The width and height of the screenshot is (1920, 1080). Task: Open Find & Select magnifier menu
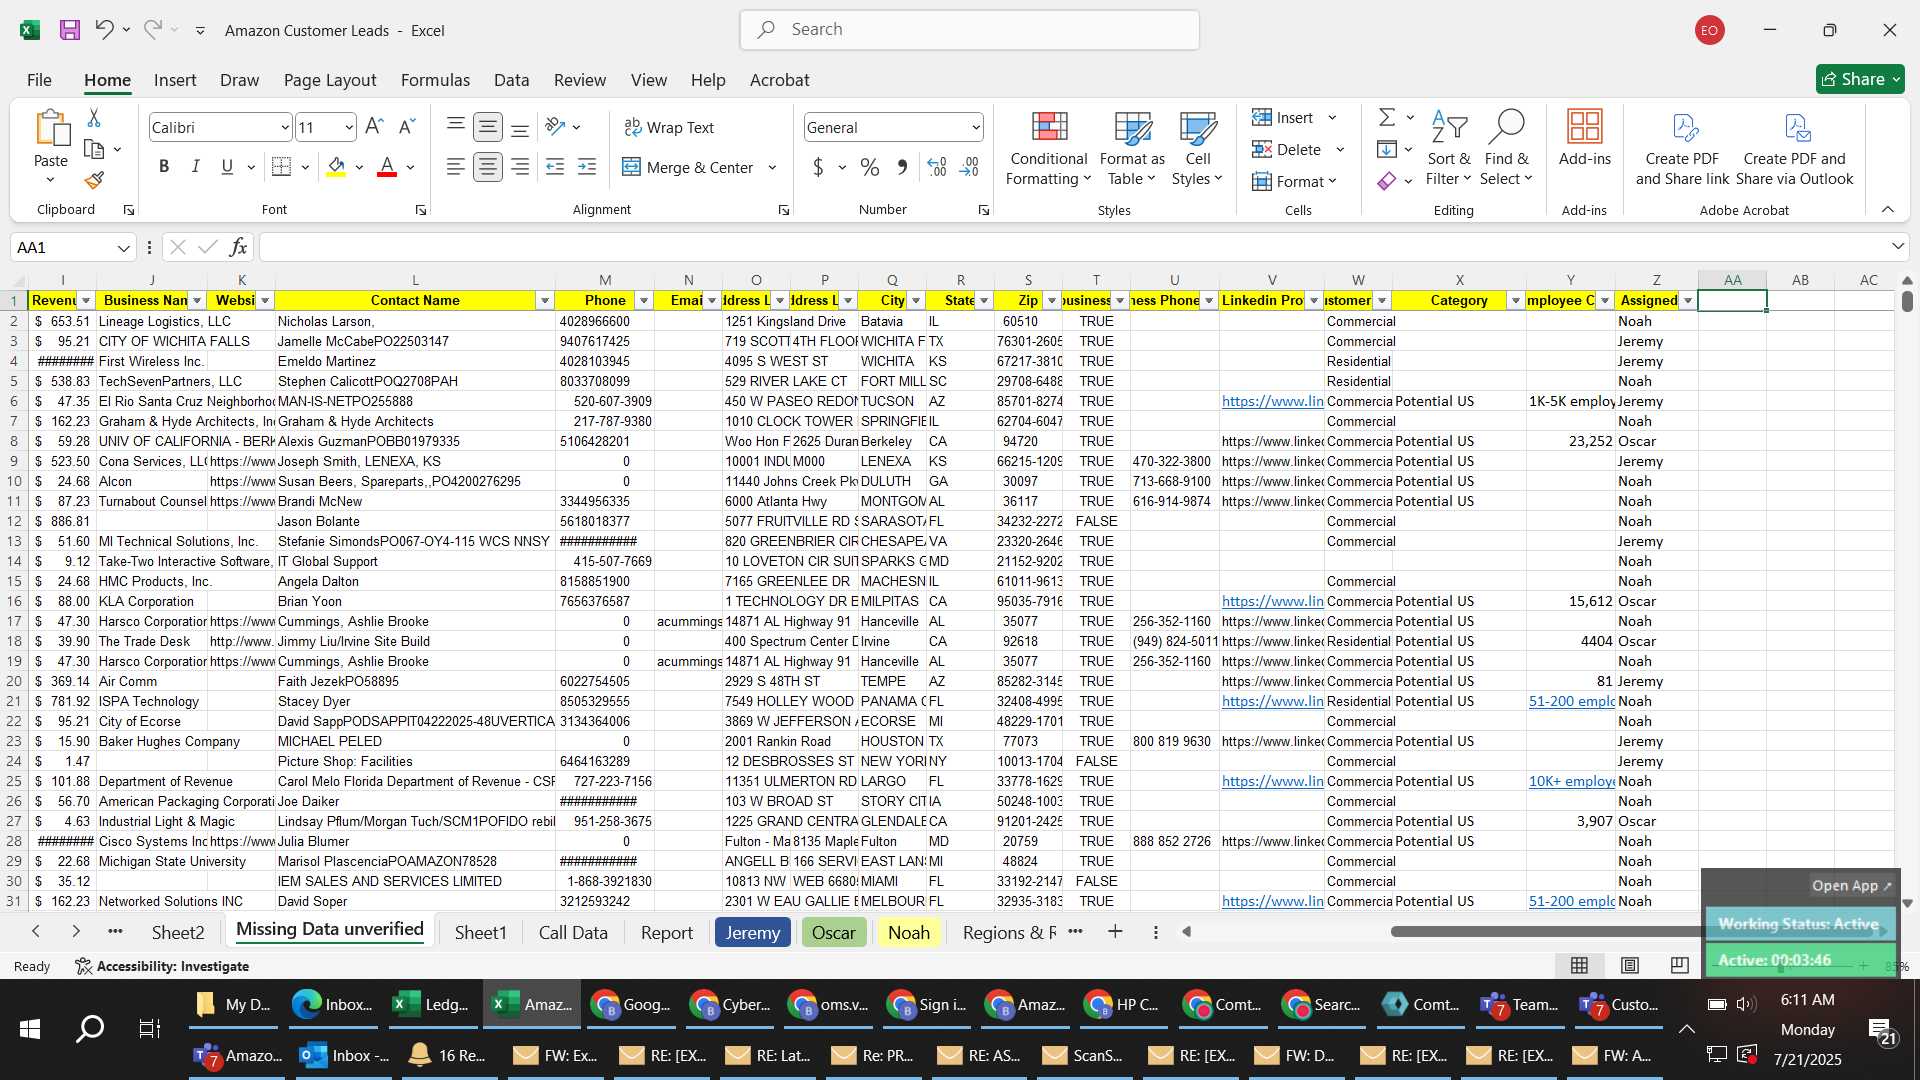[x=1506, y=148]
